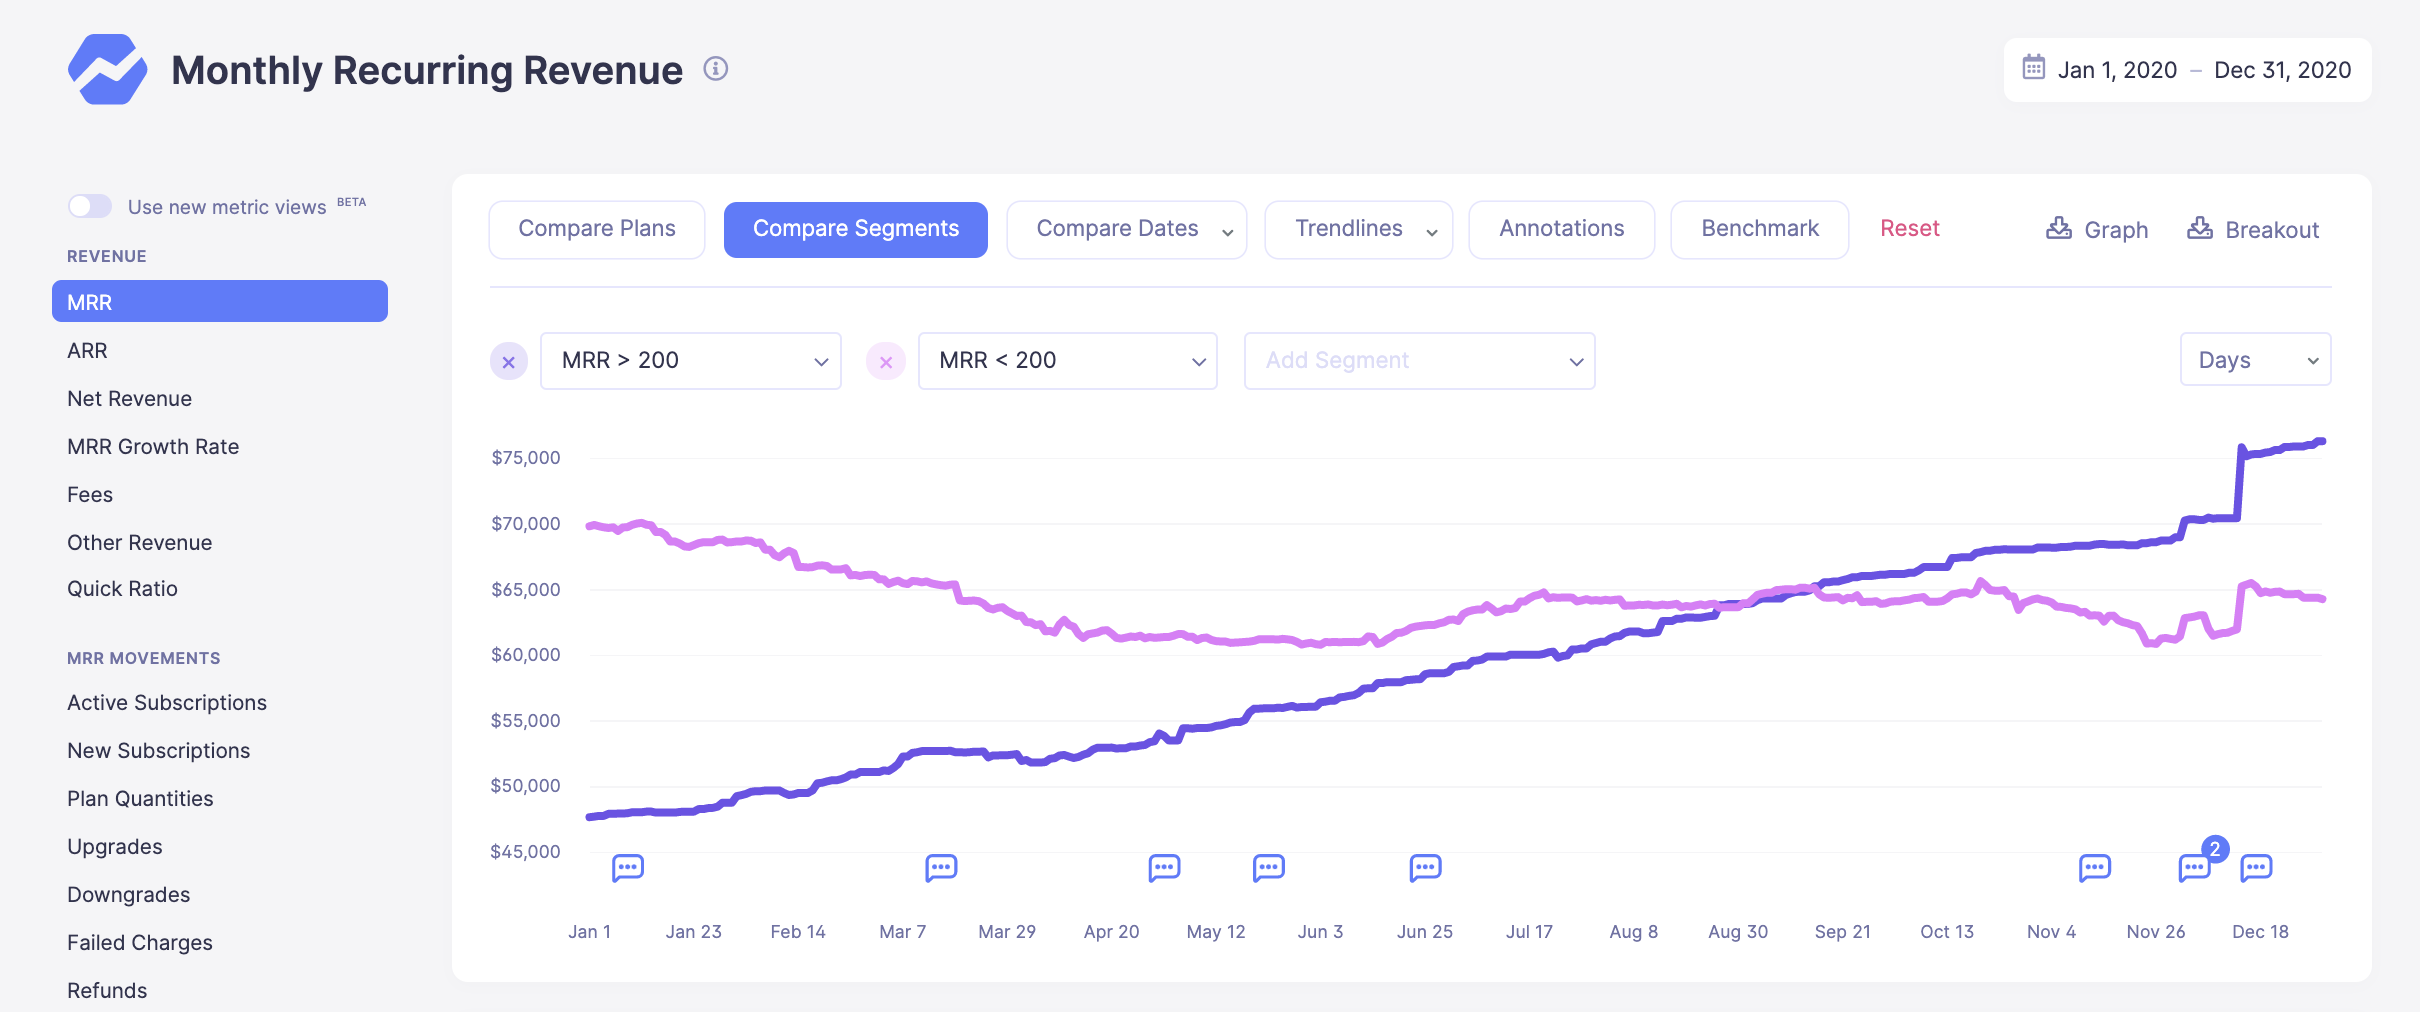Remove the MRR < 200 segment
This screenshot has width=2420, height=1012.
pos(886,362)
